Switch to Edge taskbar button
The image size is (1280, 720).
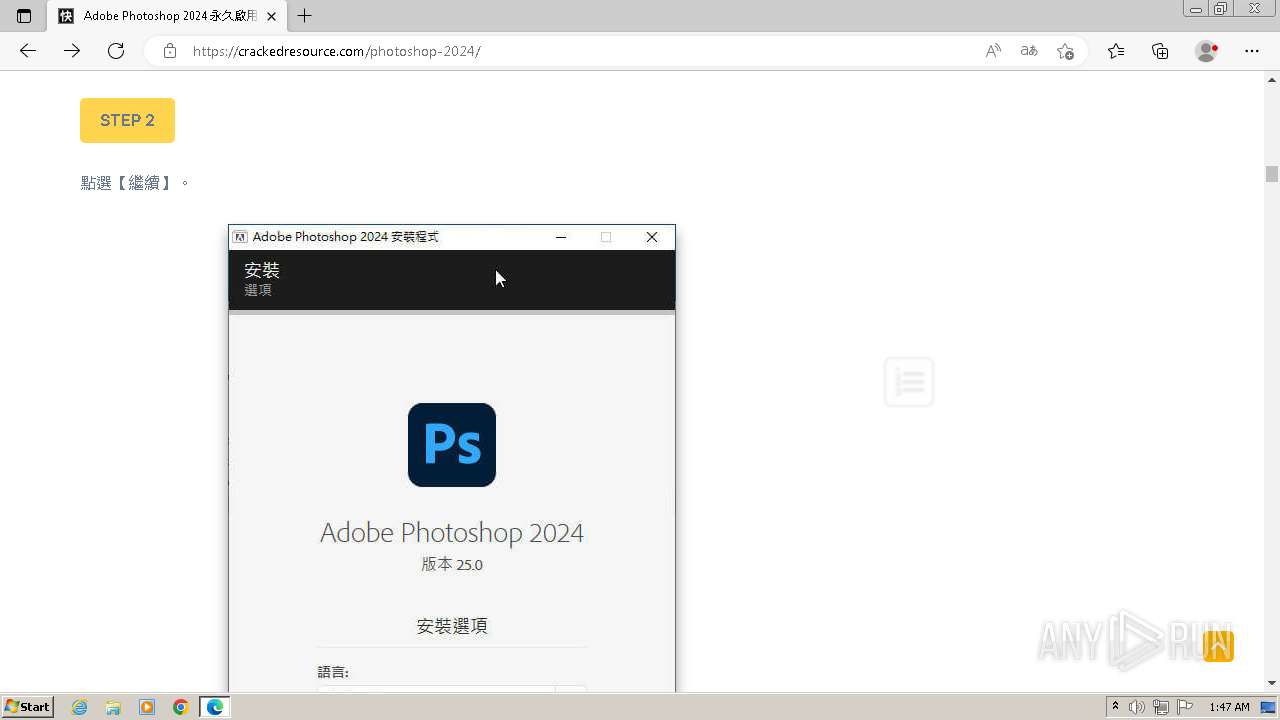pyautogui.click(x=215, y=707)
